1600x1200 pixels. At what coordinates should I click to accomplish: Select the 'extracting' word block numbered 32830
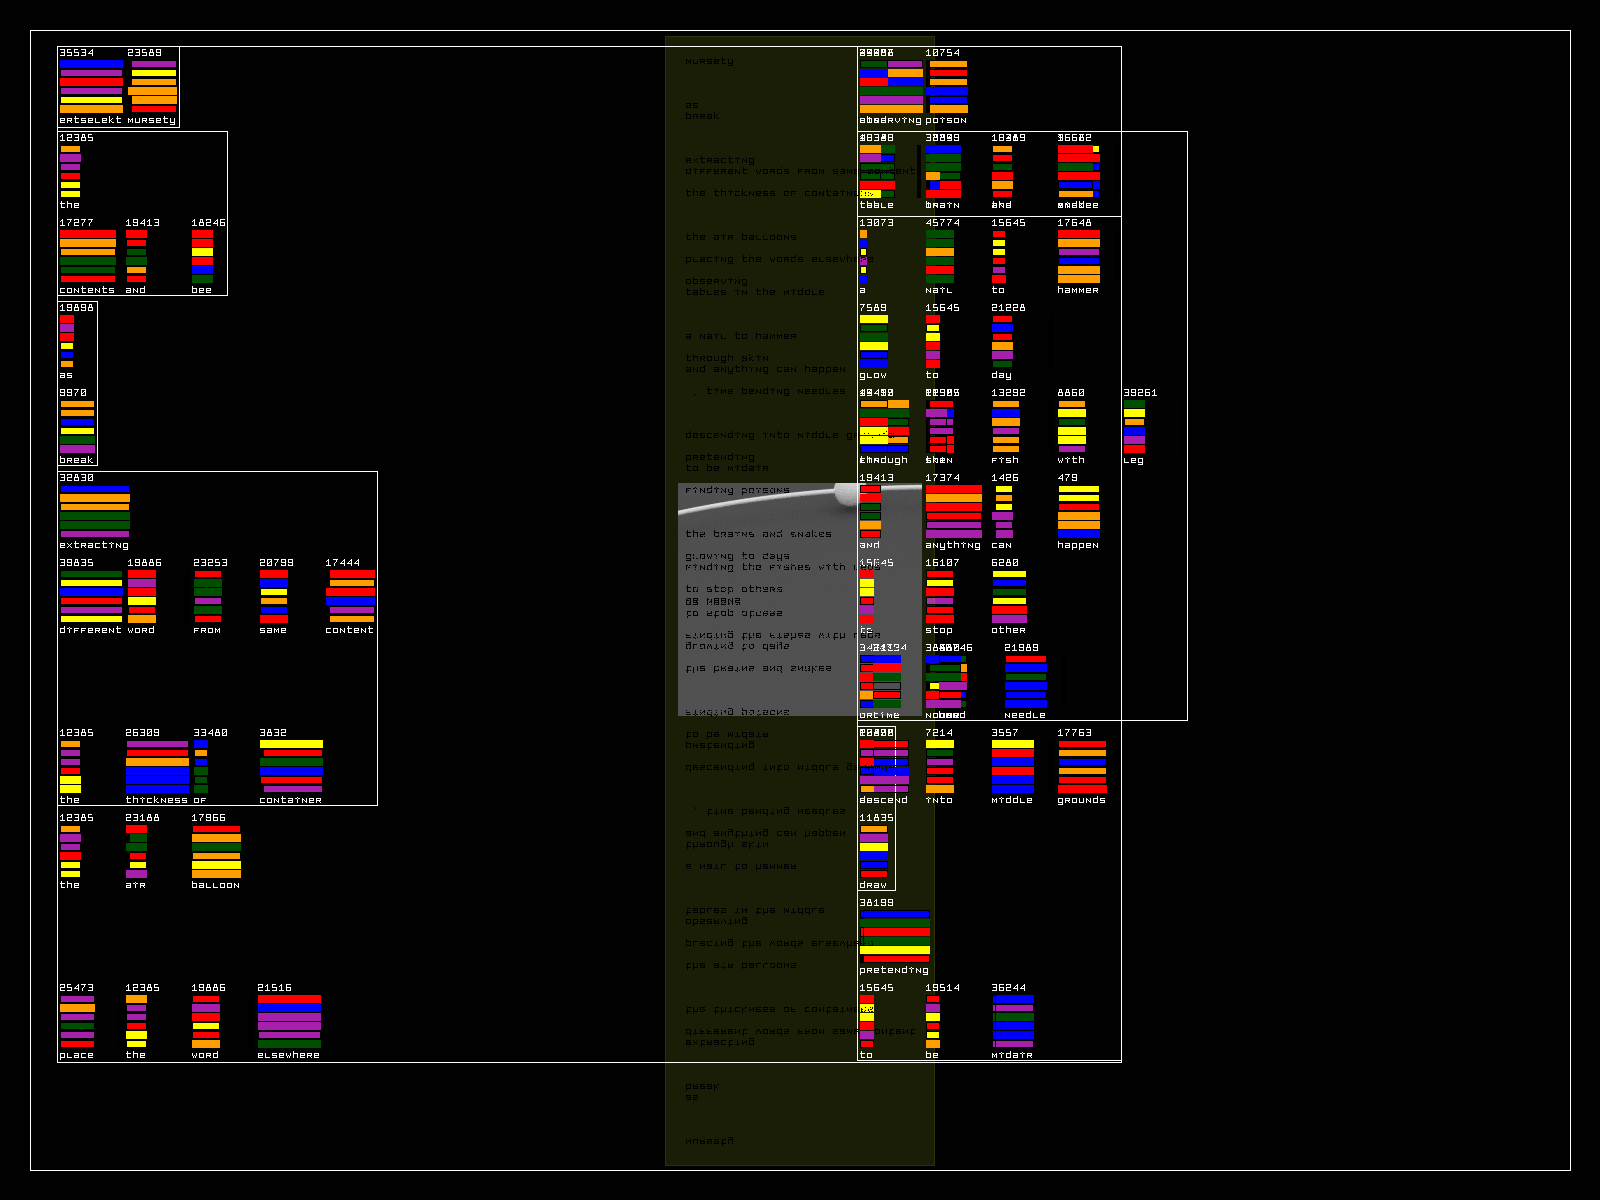point(94,511)
